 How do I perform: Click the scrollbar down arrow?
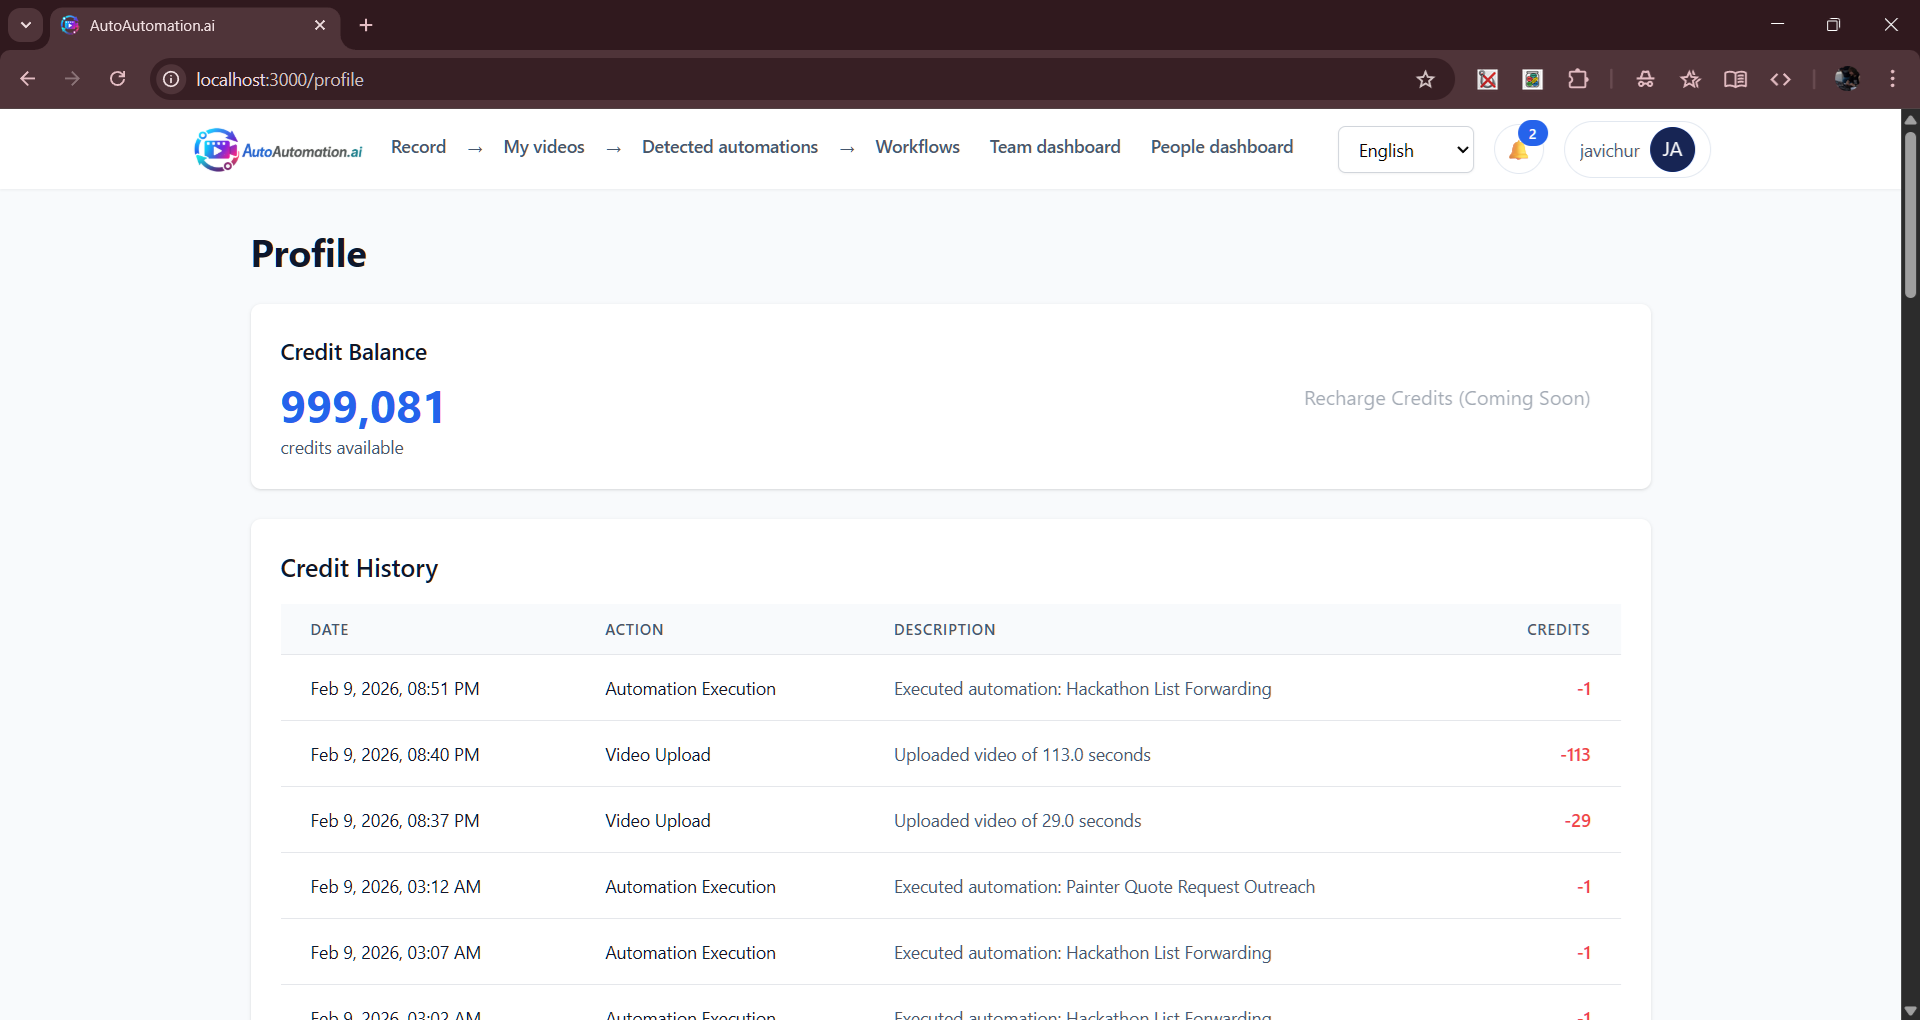point(1910,1011)
